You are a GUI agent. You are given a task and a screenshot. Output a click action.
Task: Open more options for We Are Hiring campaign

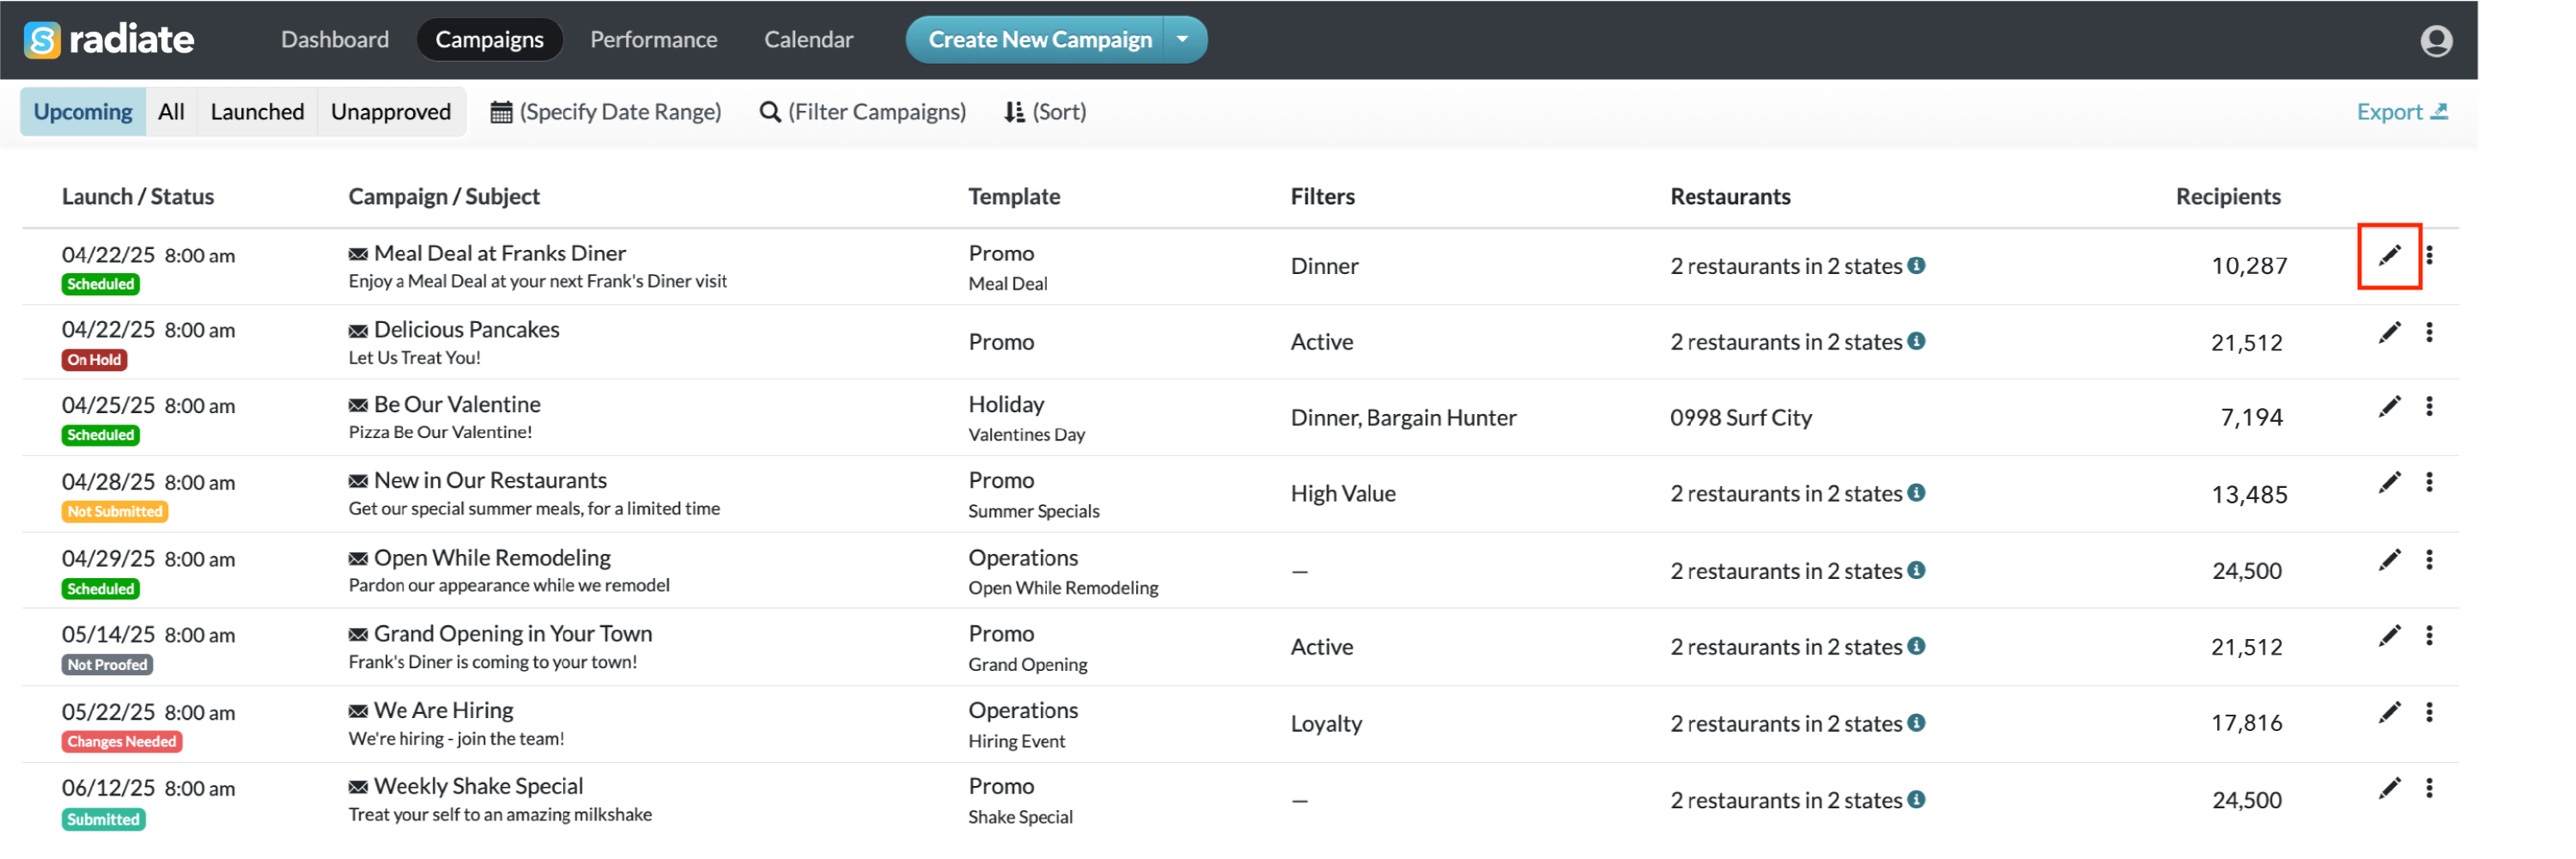click(2429, 713)
